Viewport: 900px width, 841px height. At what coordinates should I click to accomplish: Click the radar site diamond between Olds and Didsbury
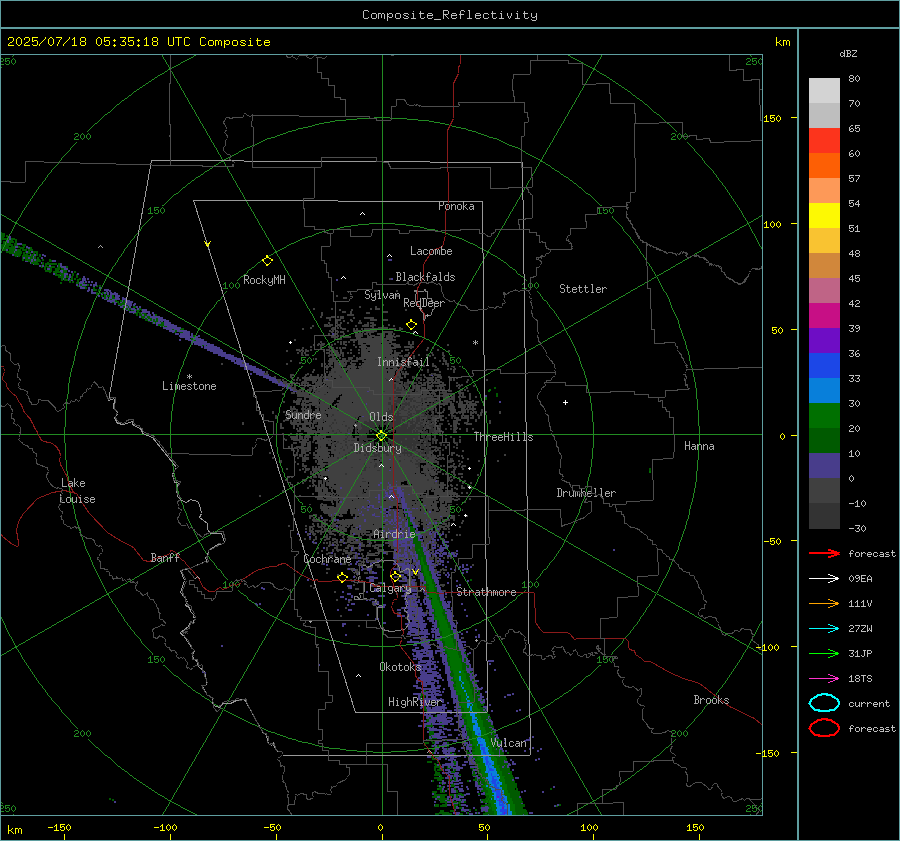pyautogui.click(x=381, y=436)
